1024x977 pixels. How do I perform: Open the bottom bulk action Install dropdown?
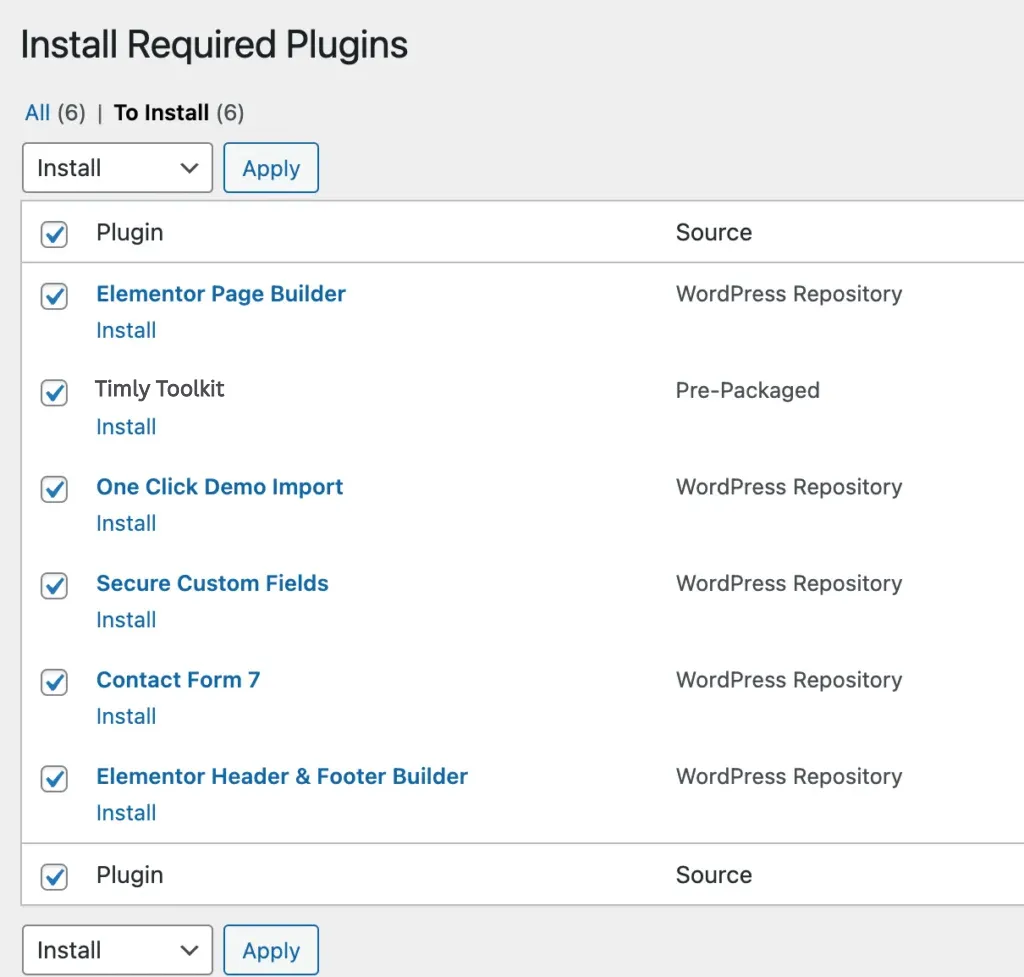(x=117, y=950)
